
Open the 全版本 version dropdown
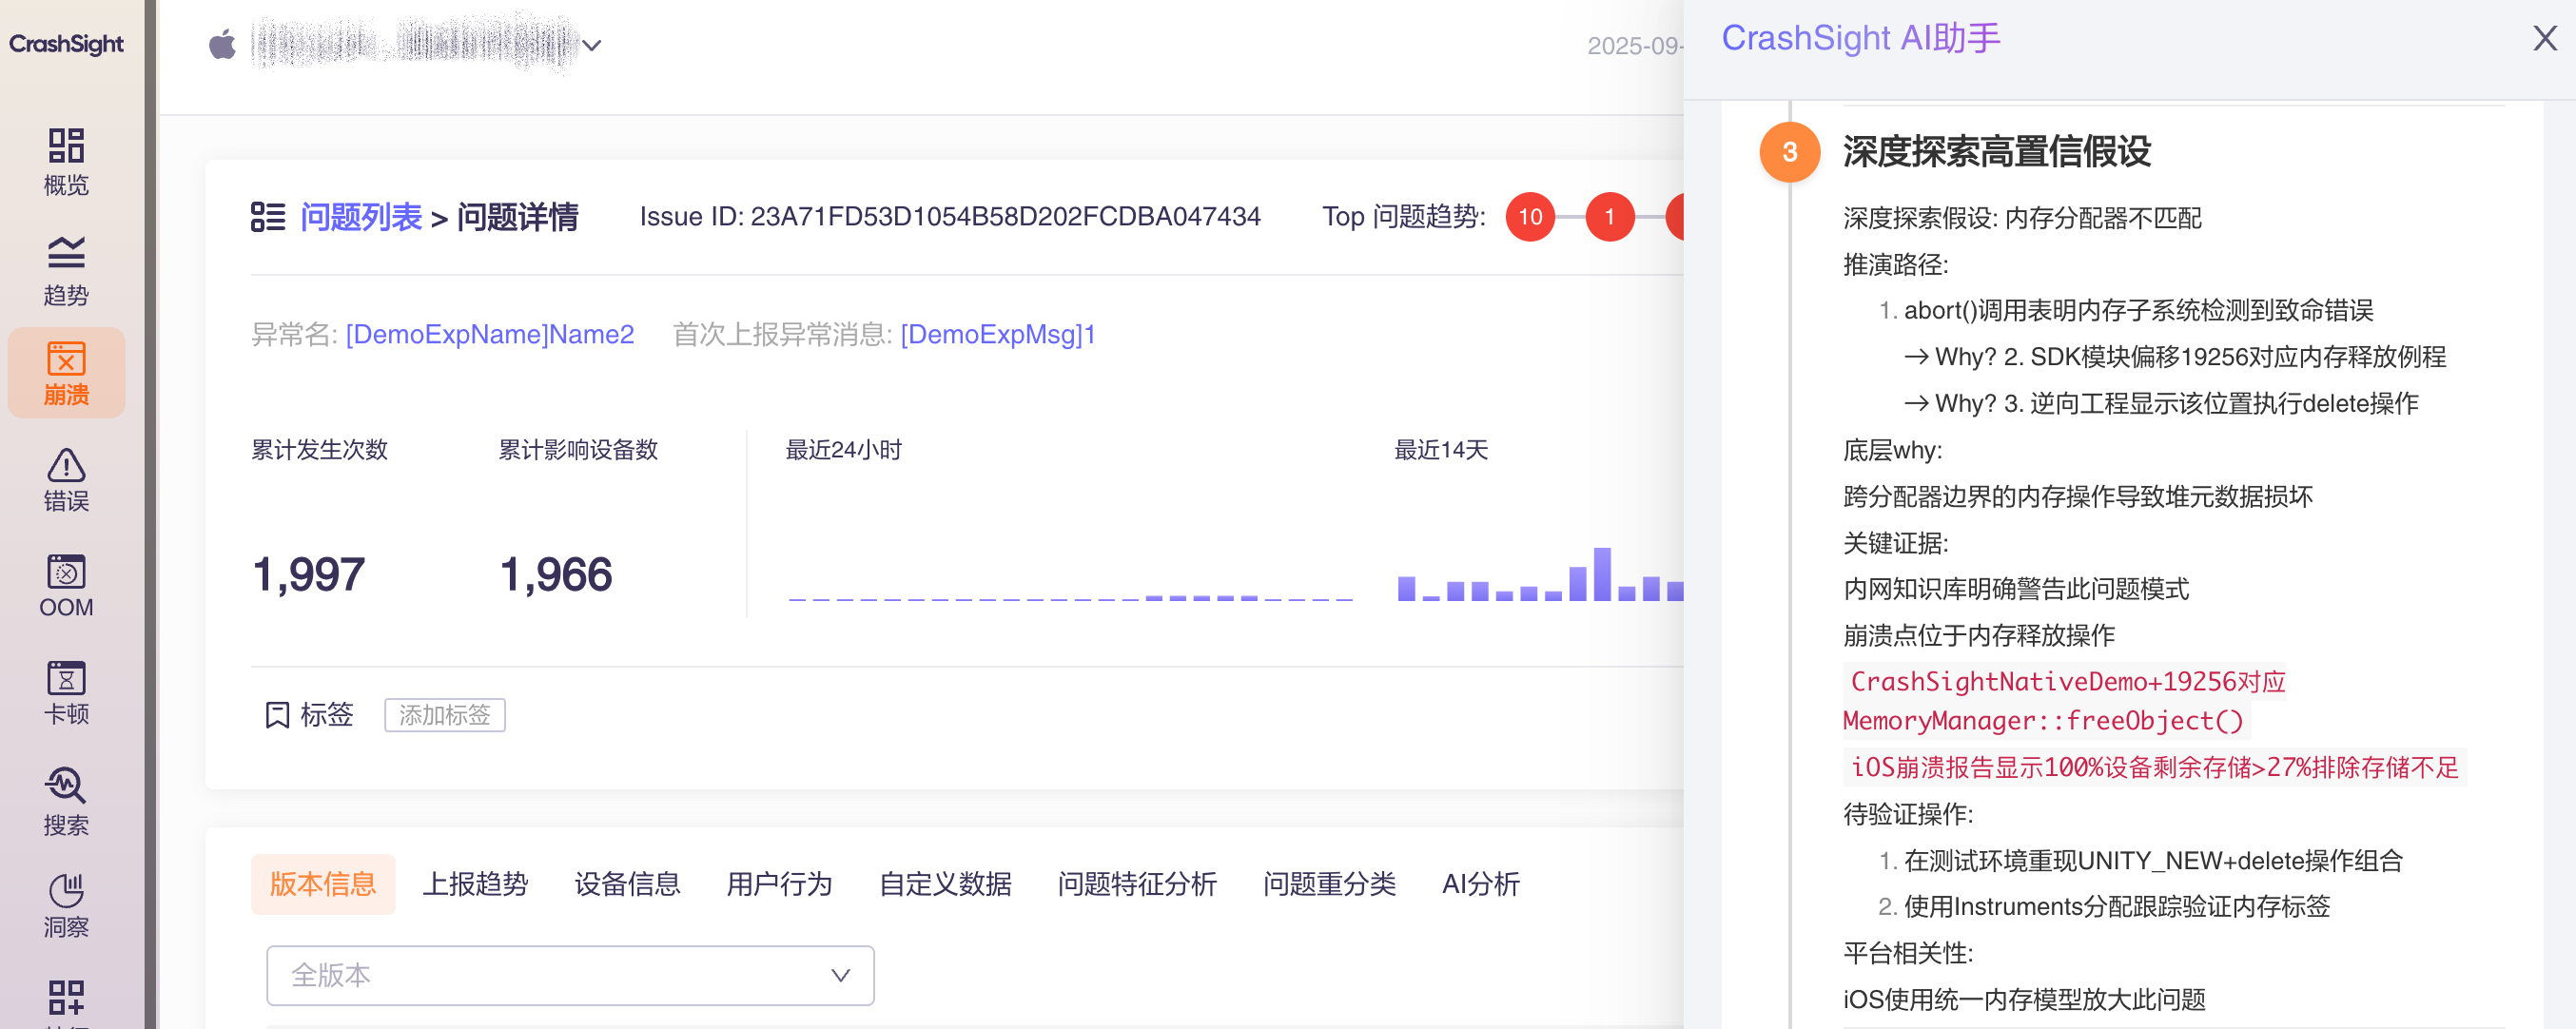click(x=570, y=975)
